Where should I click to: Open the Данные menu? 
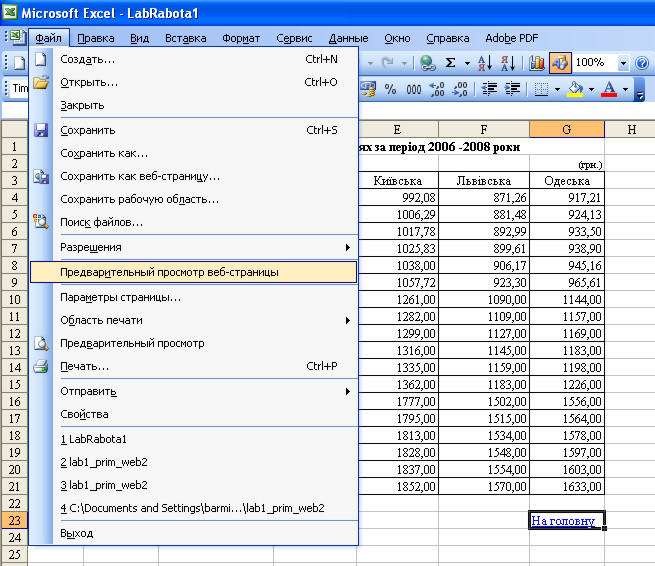pos(348,38)
